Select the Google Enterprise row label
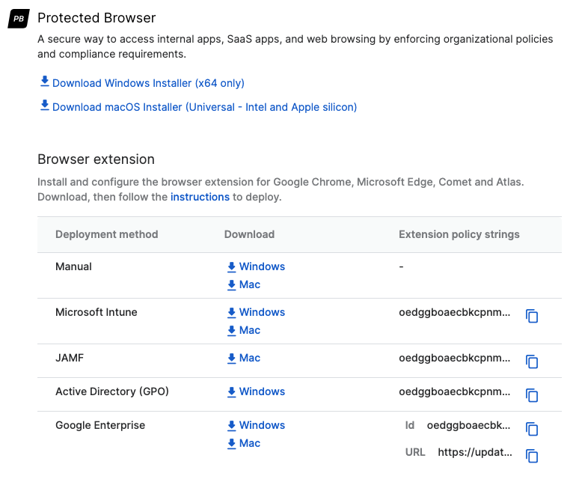This screenshot has height=479, width=576. [100, 425]
